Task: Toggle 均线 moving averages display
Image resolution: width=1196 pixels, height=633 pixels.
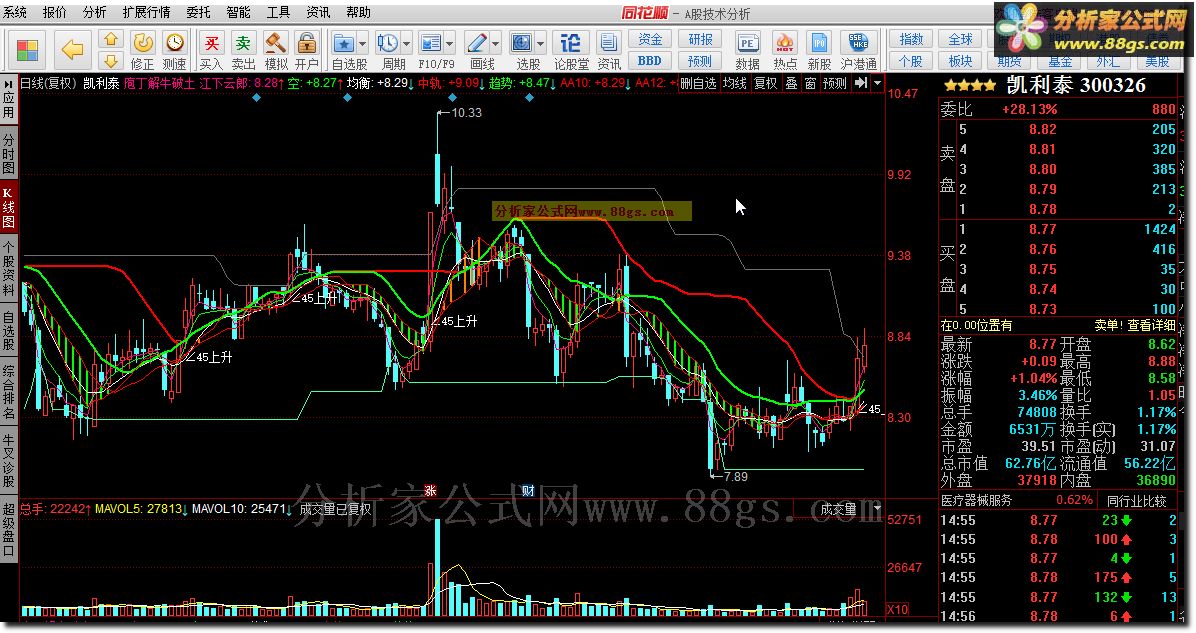Action: [735, 83]
